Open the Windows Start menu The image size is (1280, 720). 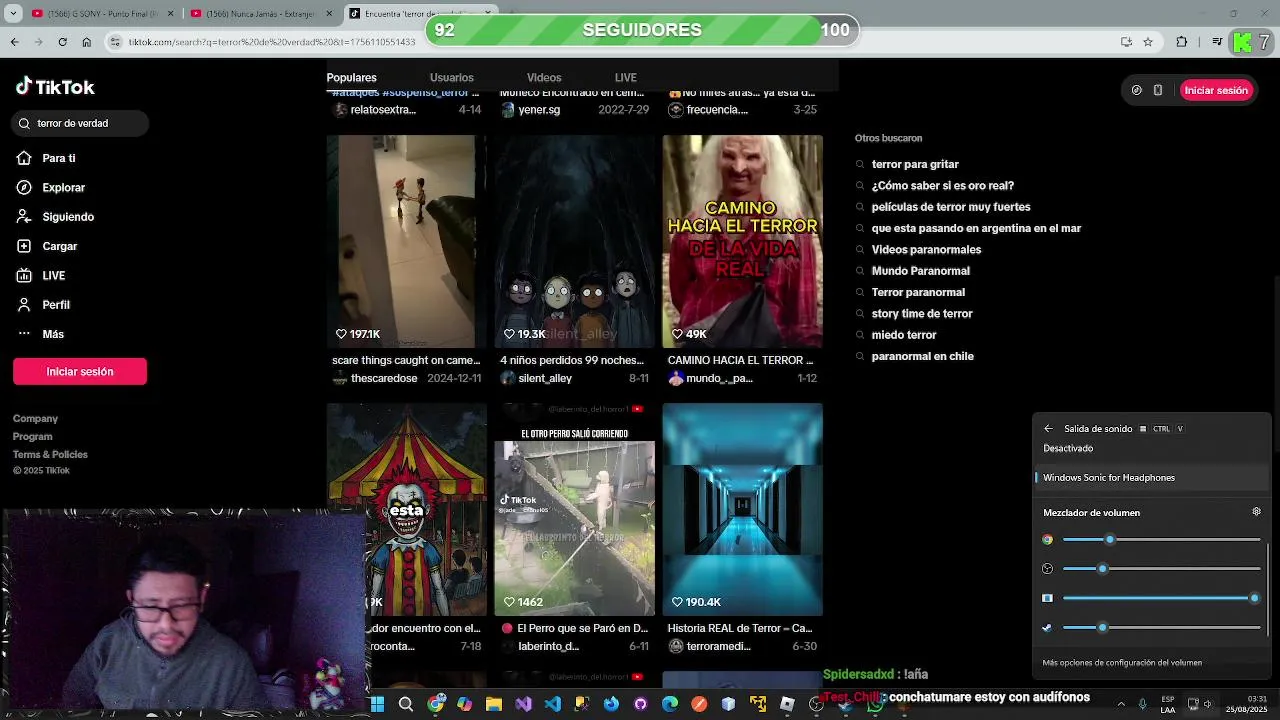377,705
